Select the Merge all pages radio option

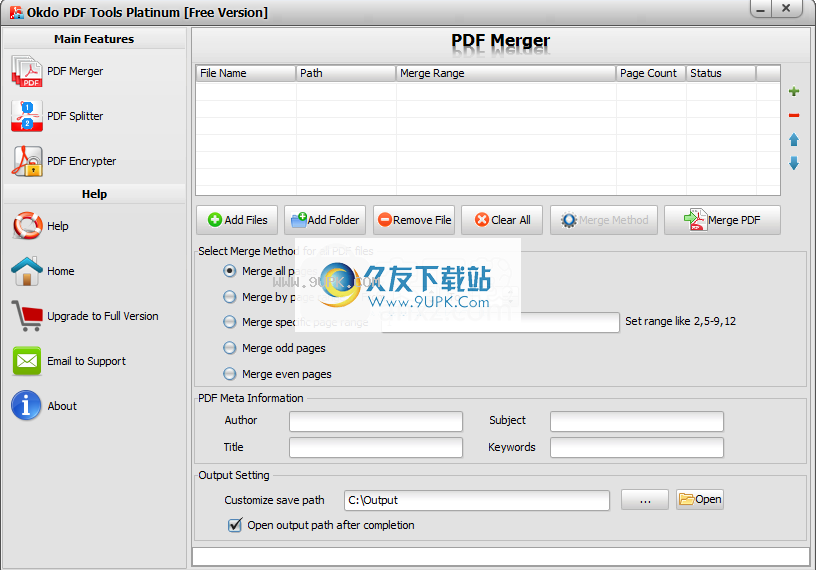click(x=229, y=271)
